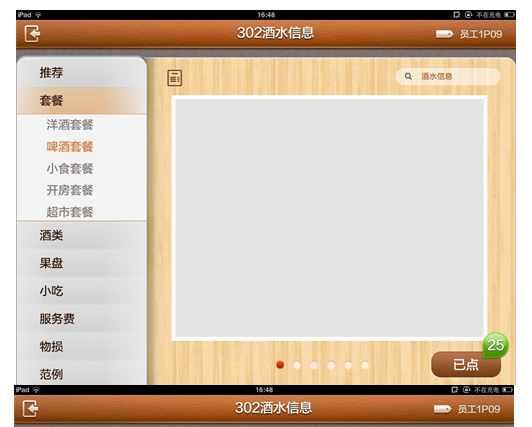Tap the exit icon in the lower header
The height and width of the screenshot is (427, 532).
tap(30, 409)
